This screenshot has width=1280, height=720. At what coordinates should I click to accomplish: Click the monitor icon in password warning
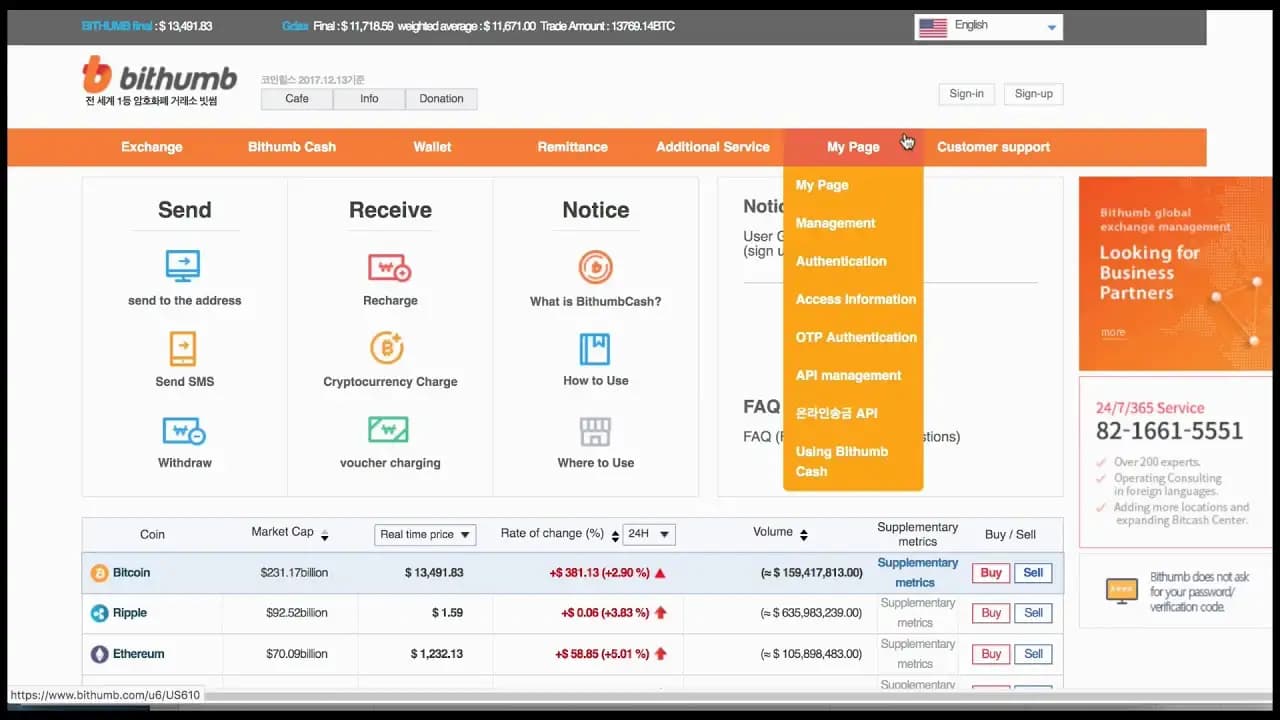pos(1121,591)
